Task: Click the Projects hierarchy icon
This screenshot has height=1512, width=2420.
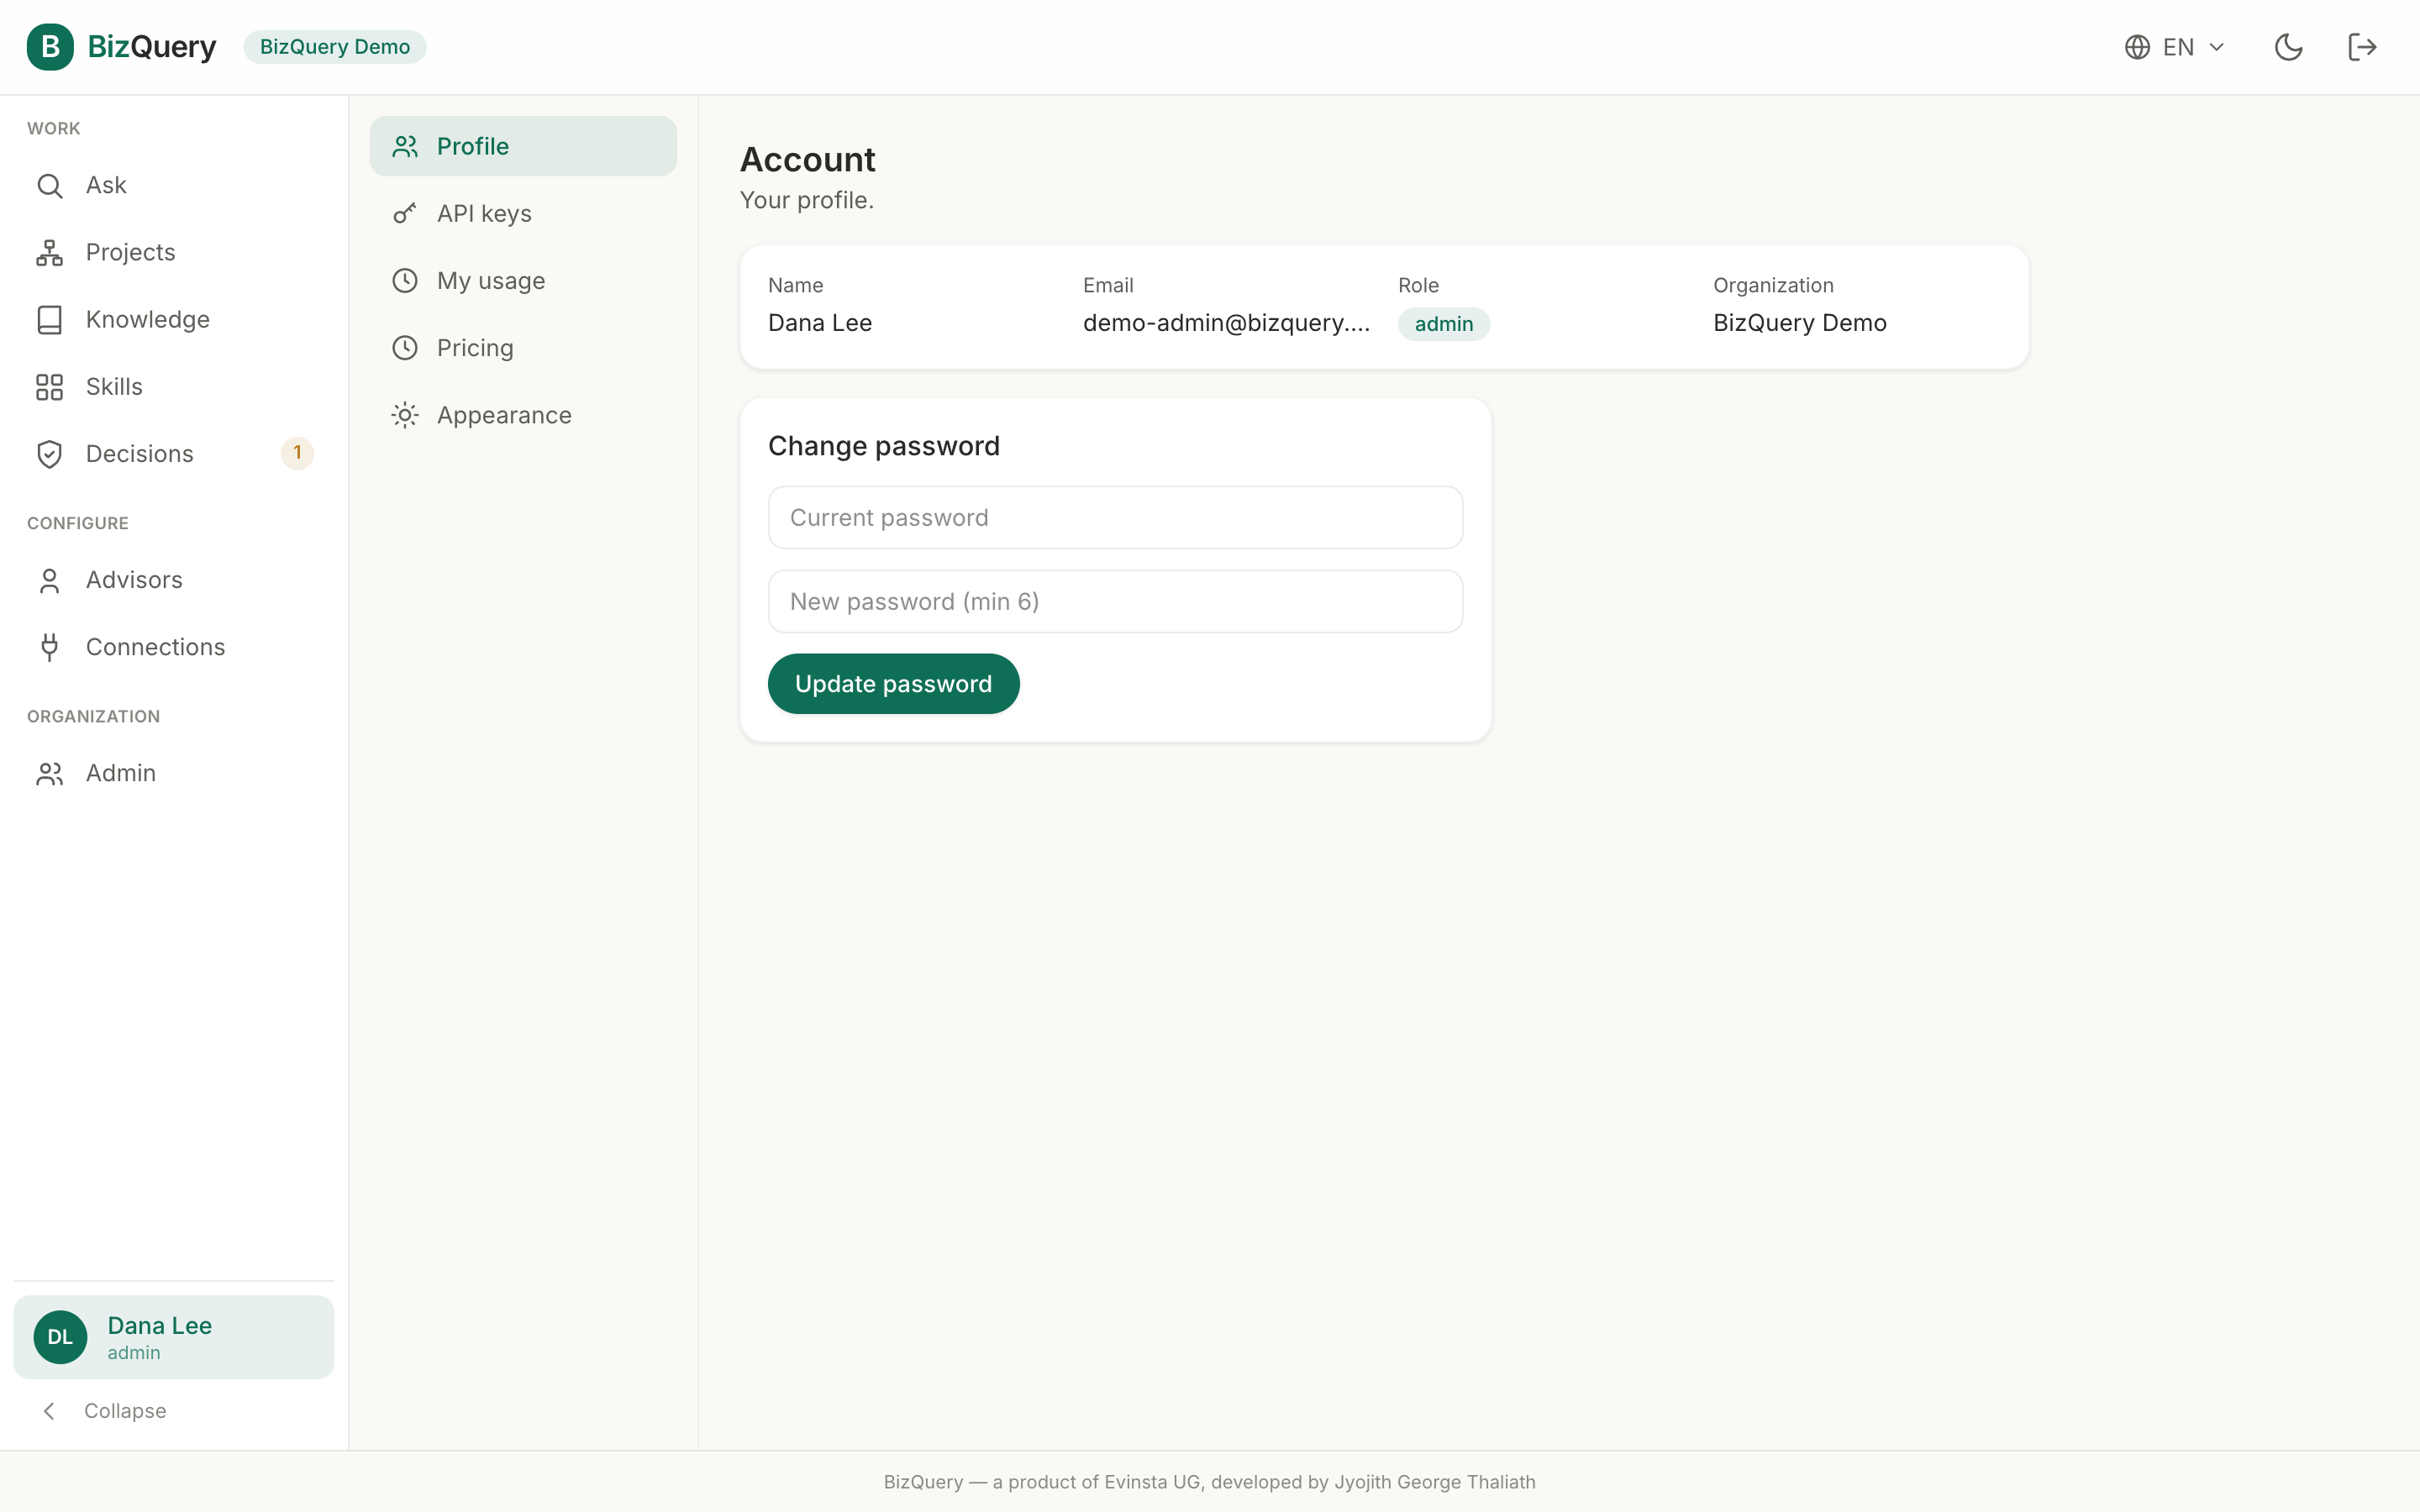Action: tap(49, 253)
